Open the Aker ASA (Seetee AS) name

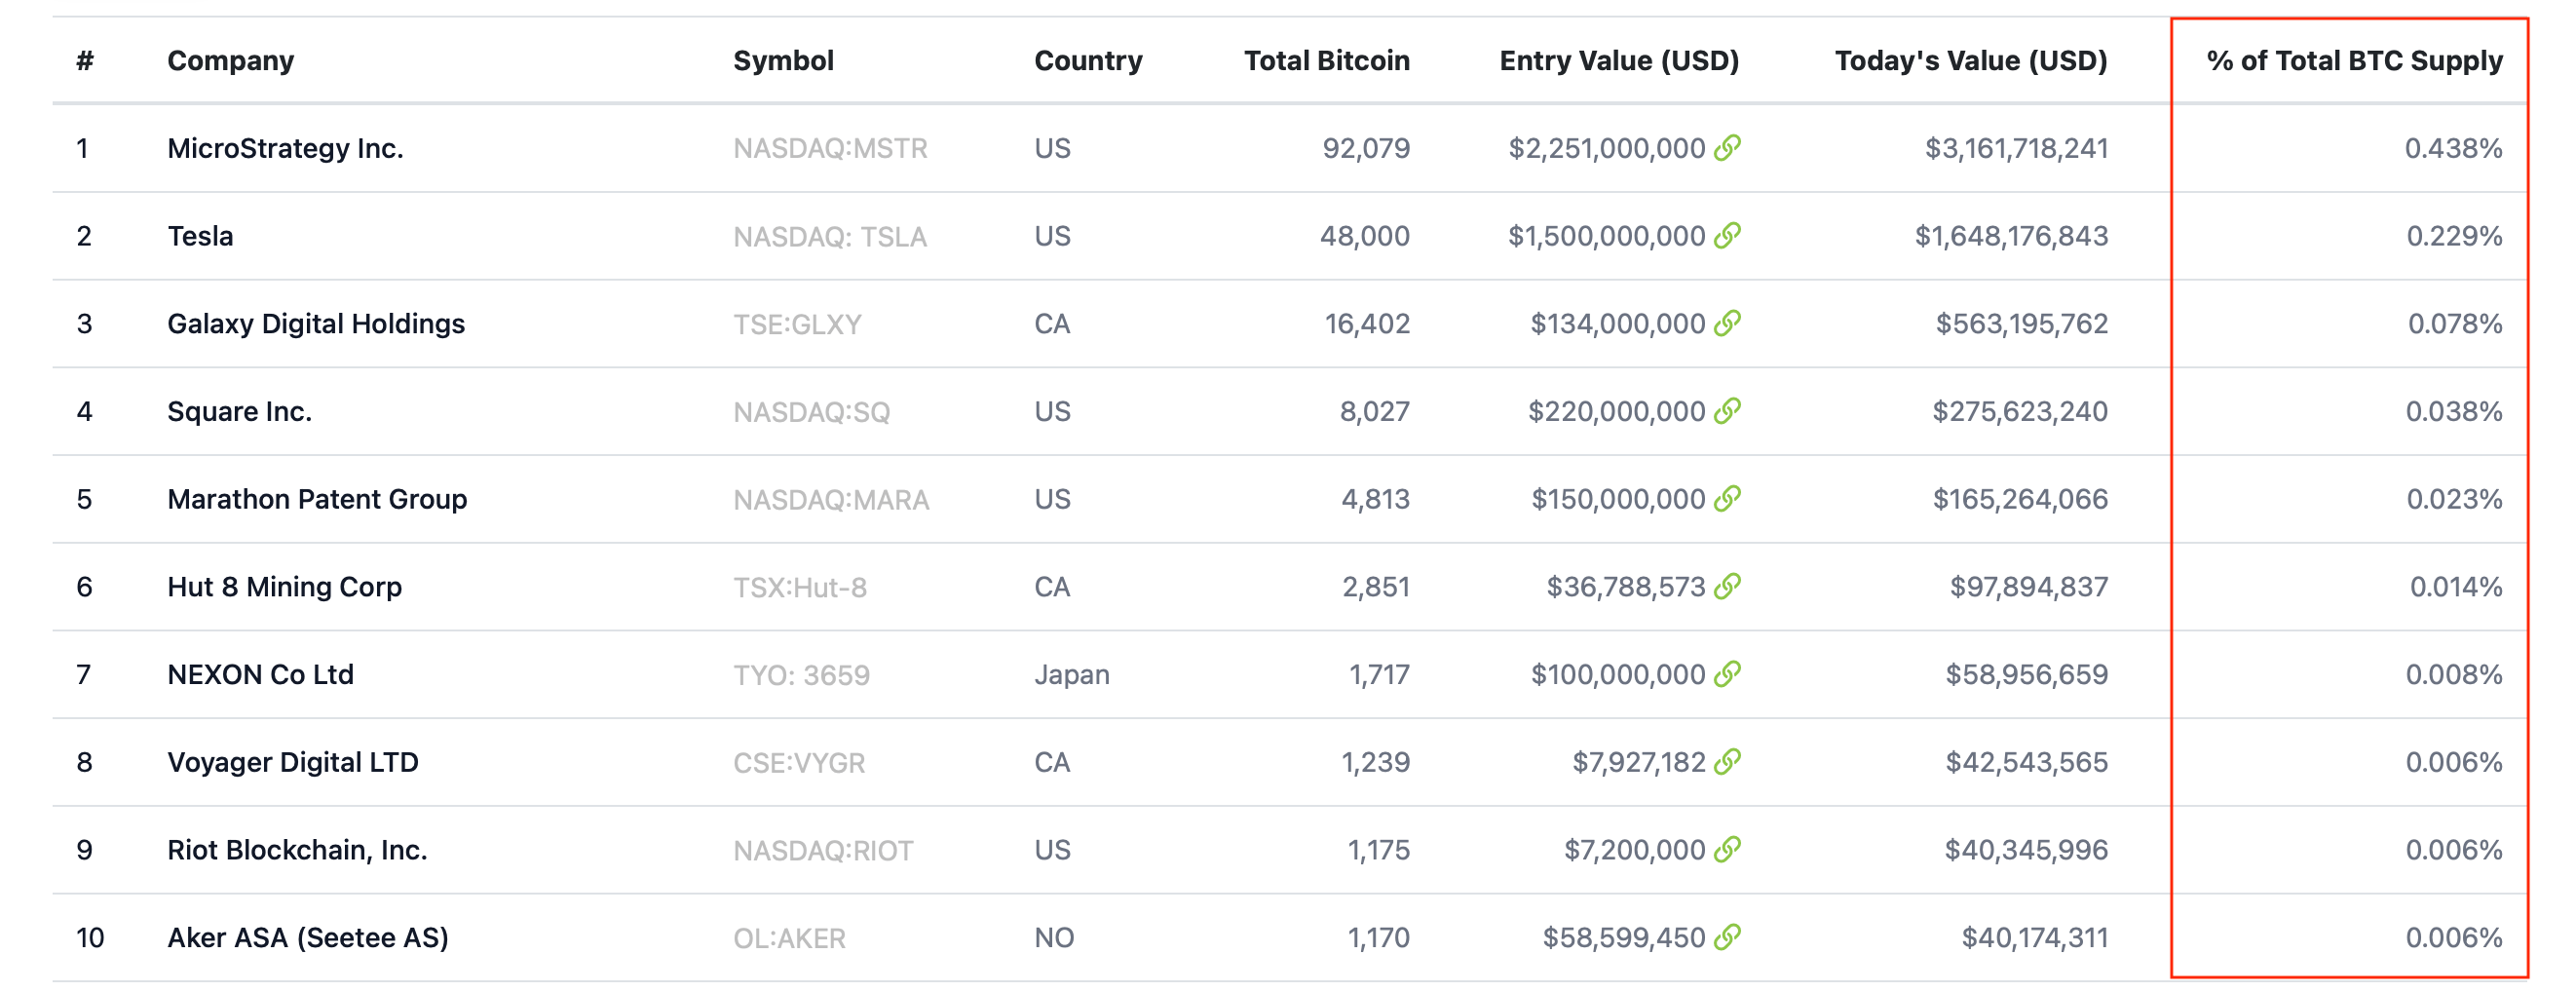[308, 938]
